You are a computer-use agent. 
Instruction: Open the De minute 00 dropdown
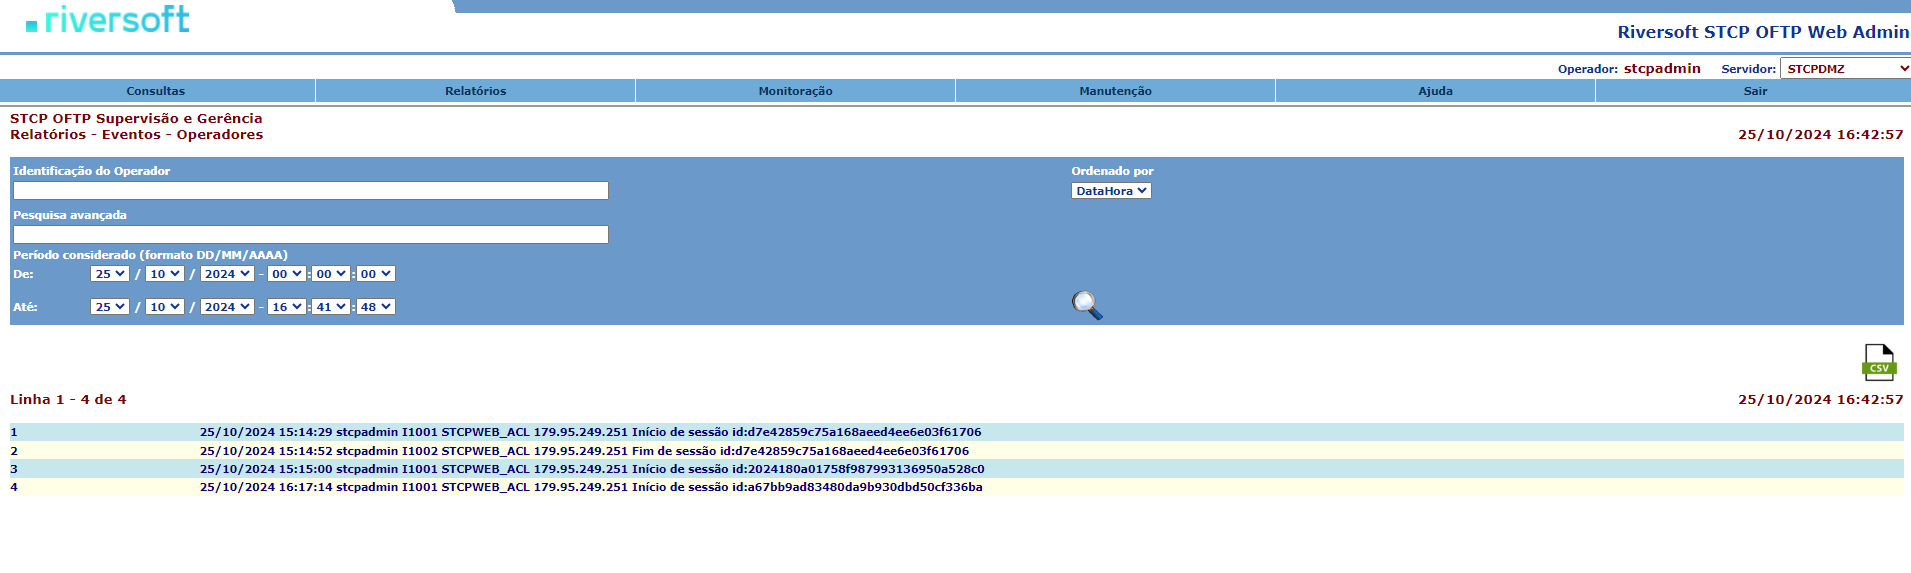(331, 274)
